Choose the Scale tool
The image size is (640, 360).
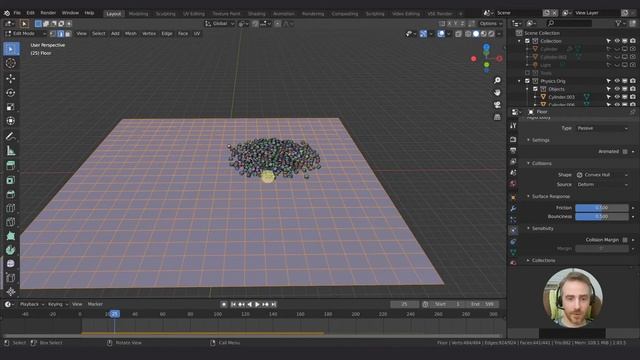11,107
